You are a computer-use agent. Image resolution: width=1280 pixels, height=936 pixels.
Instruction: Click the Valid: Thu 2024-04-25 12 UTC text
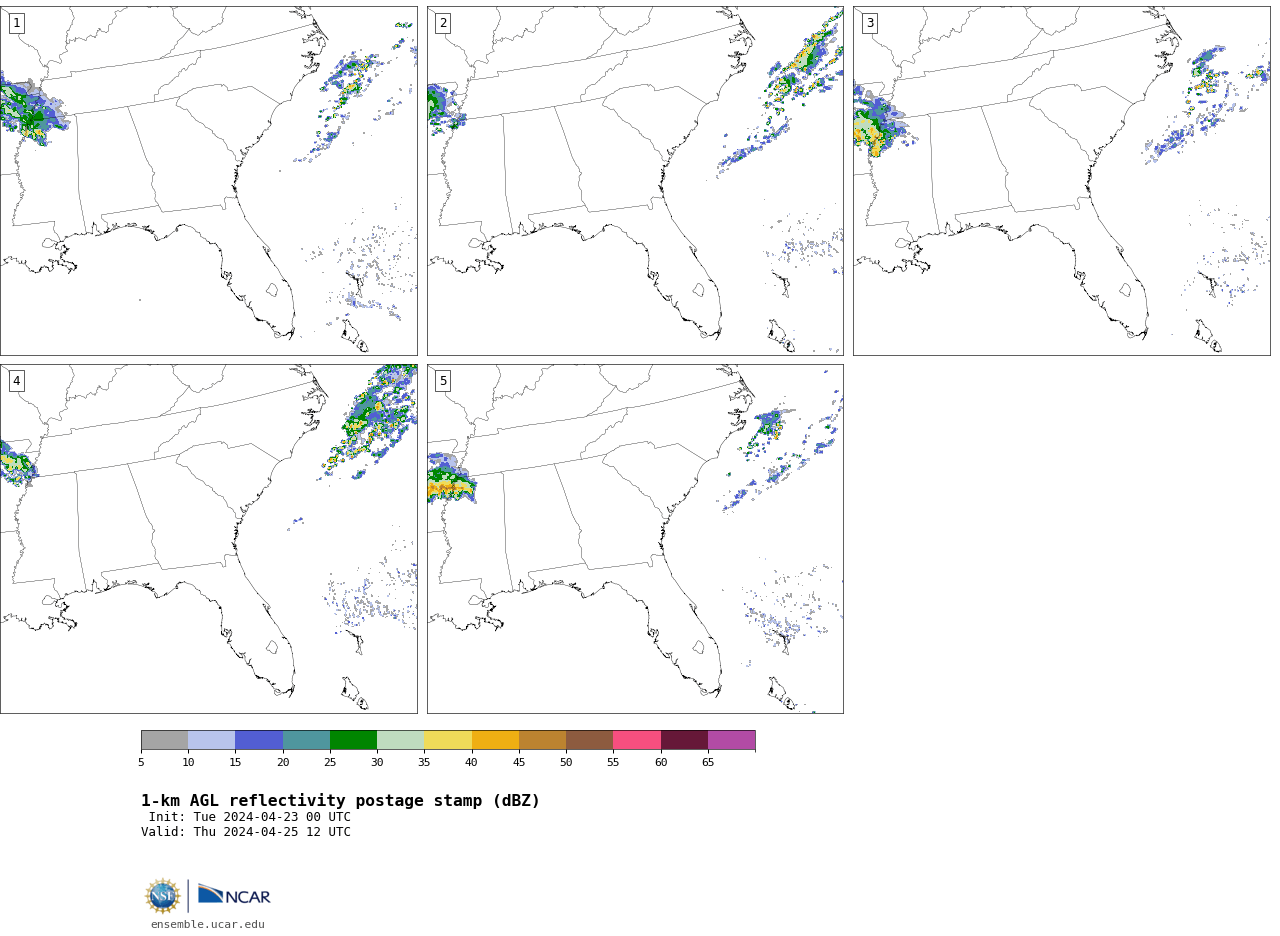point(246,832)
